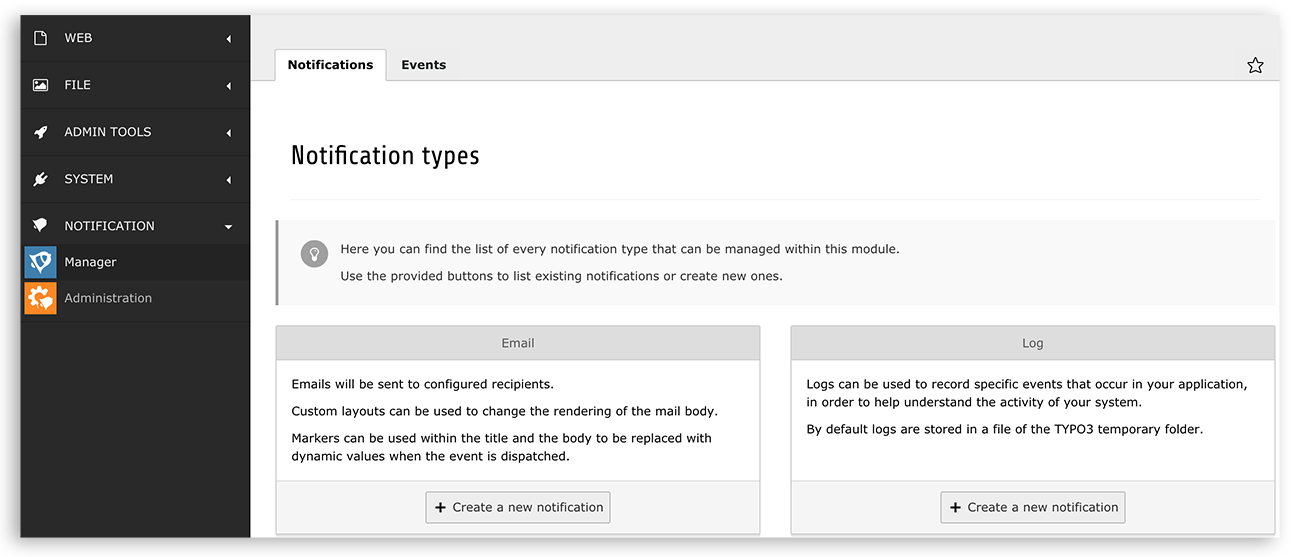
Task: Click the FILE module image icon
Action: coord(41,85)
